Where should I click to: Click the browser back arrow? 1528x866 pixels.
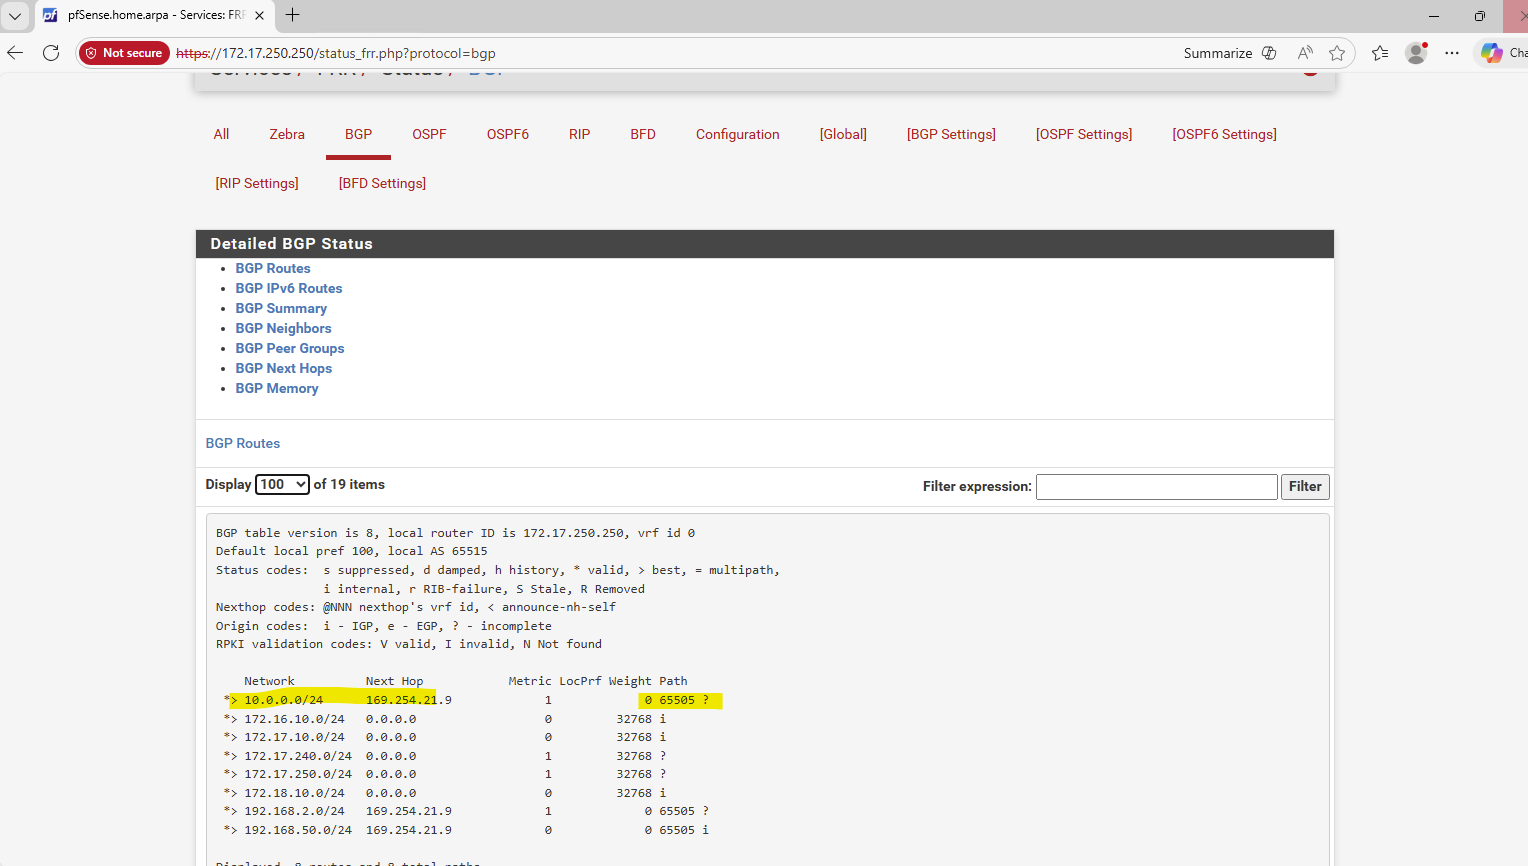(15, 53)
